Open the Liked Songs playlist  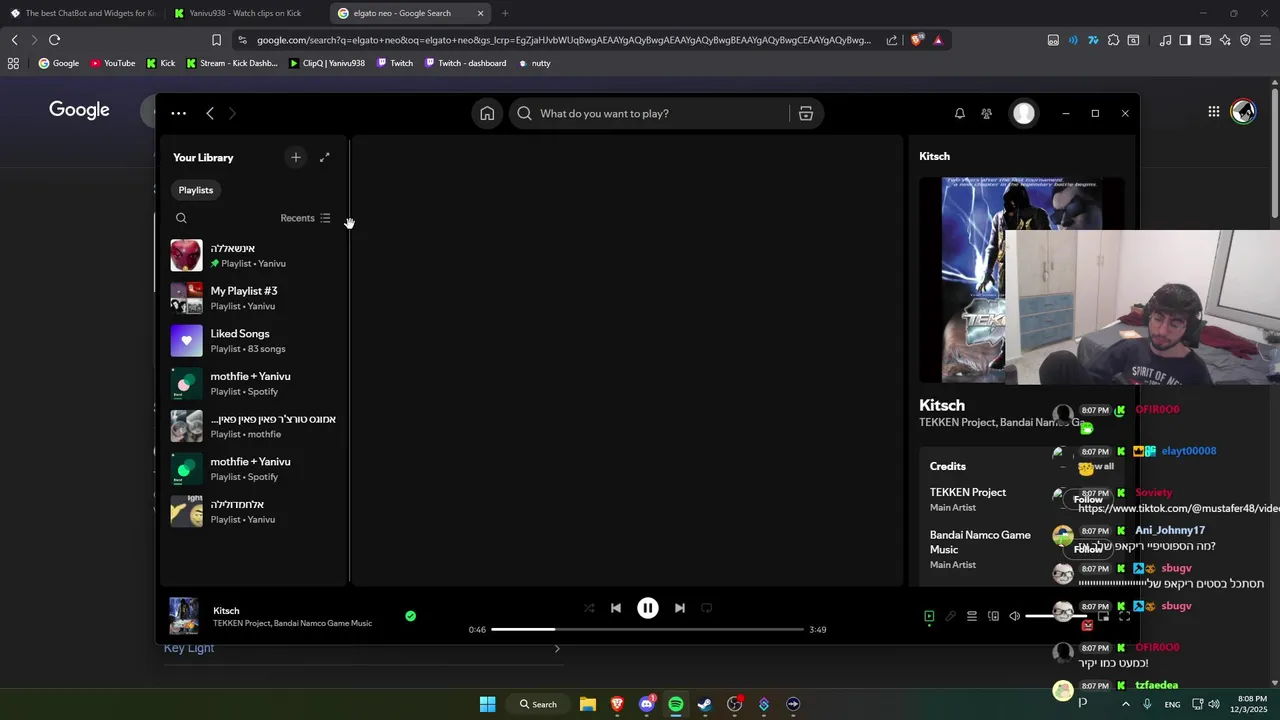[x=254, y=341]
